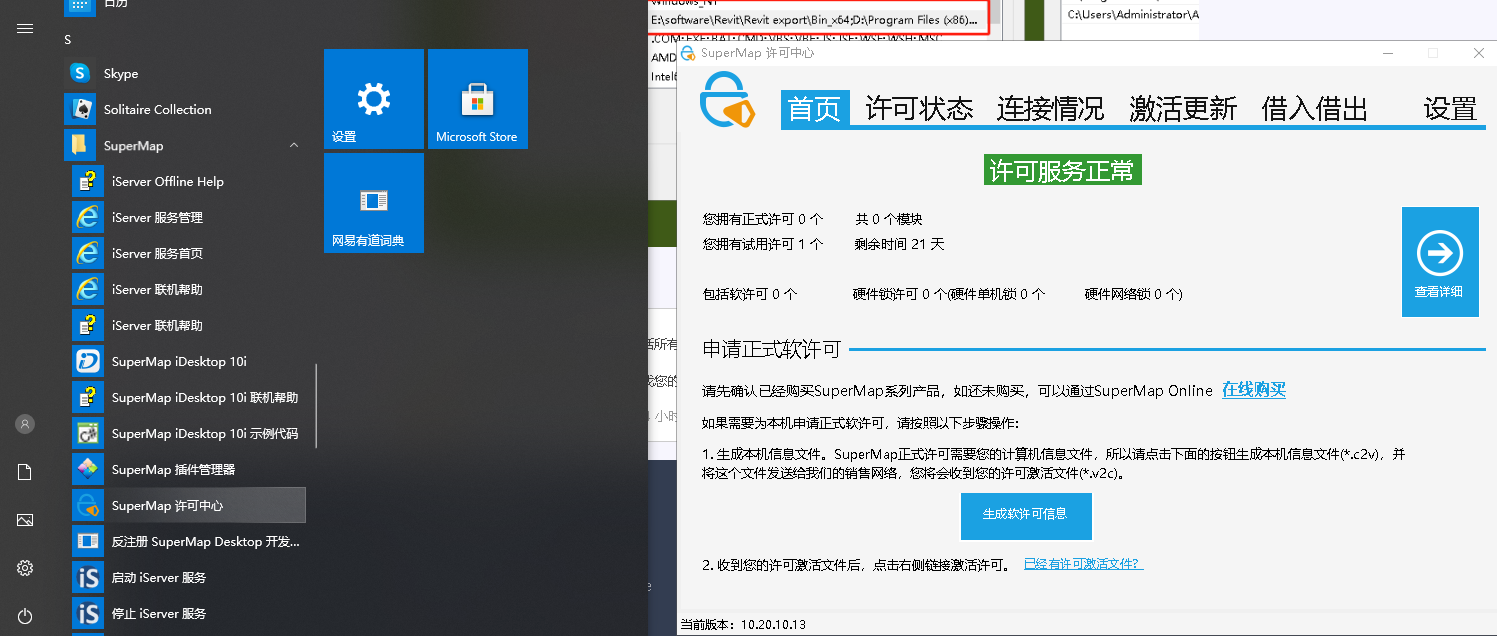1497x636 pixels.
Task: Click the SuperMap 许可中心 title bar icon
Action: click(x=688, y=53)
